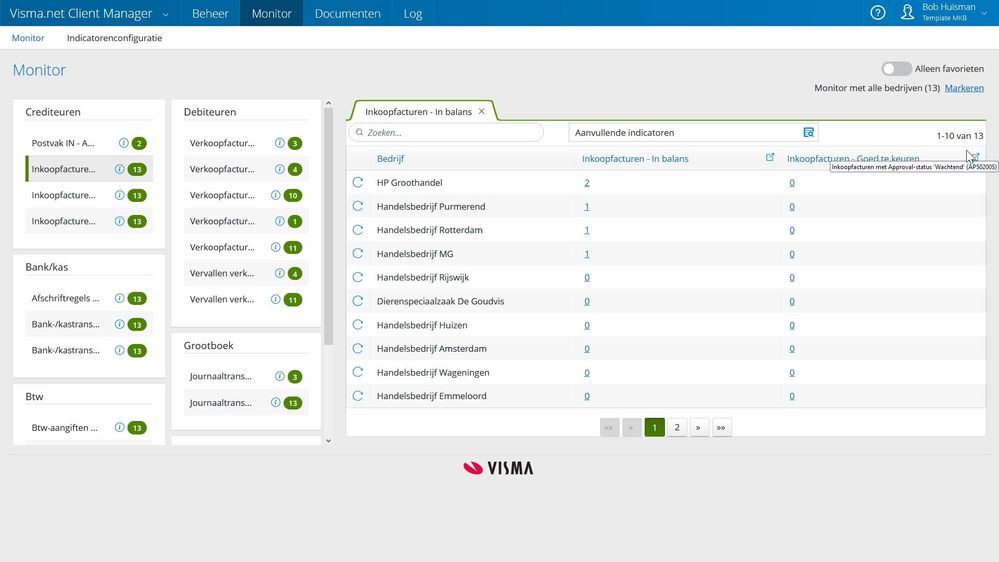Go to Indicatorenconfiguratie sub-tab

pos(114,38)
